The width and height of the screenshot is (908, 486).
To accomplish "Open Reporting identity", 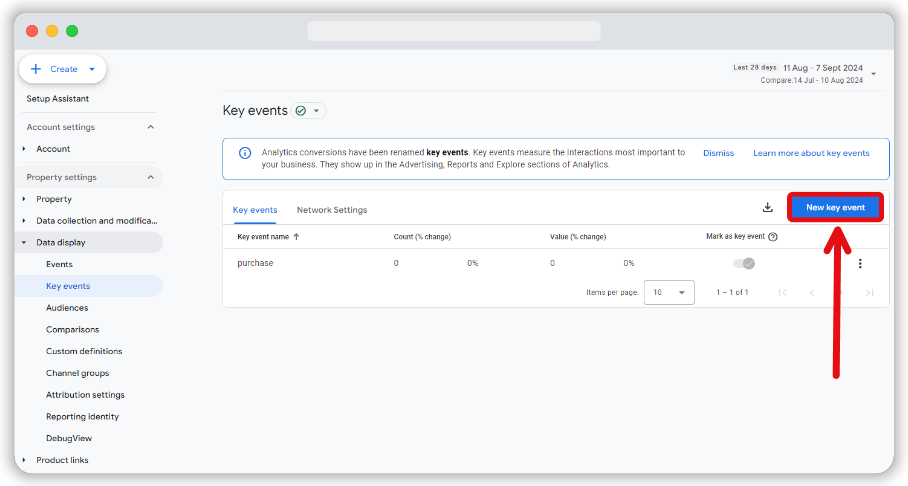I will pyautogui.click(x=82, y=416).
